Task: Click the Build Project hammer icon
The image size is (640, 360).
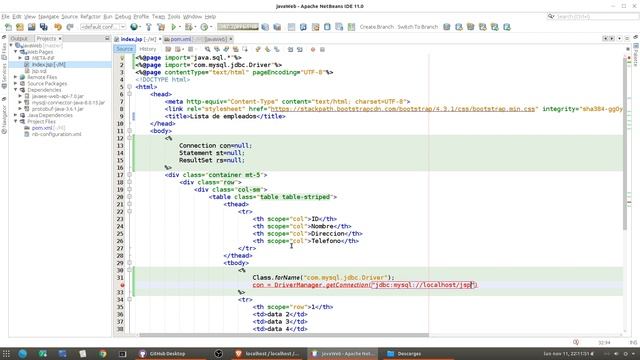Action: 149,27
